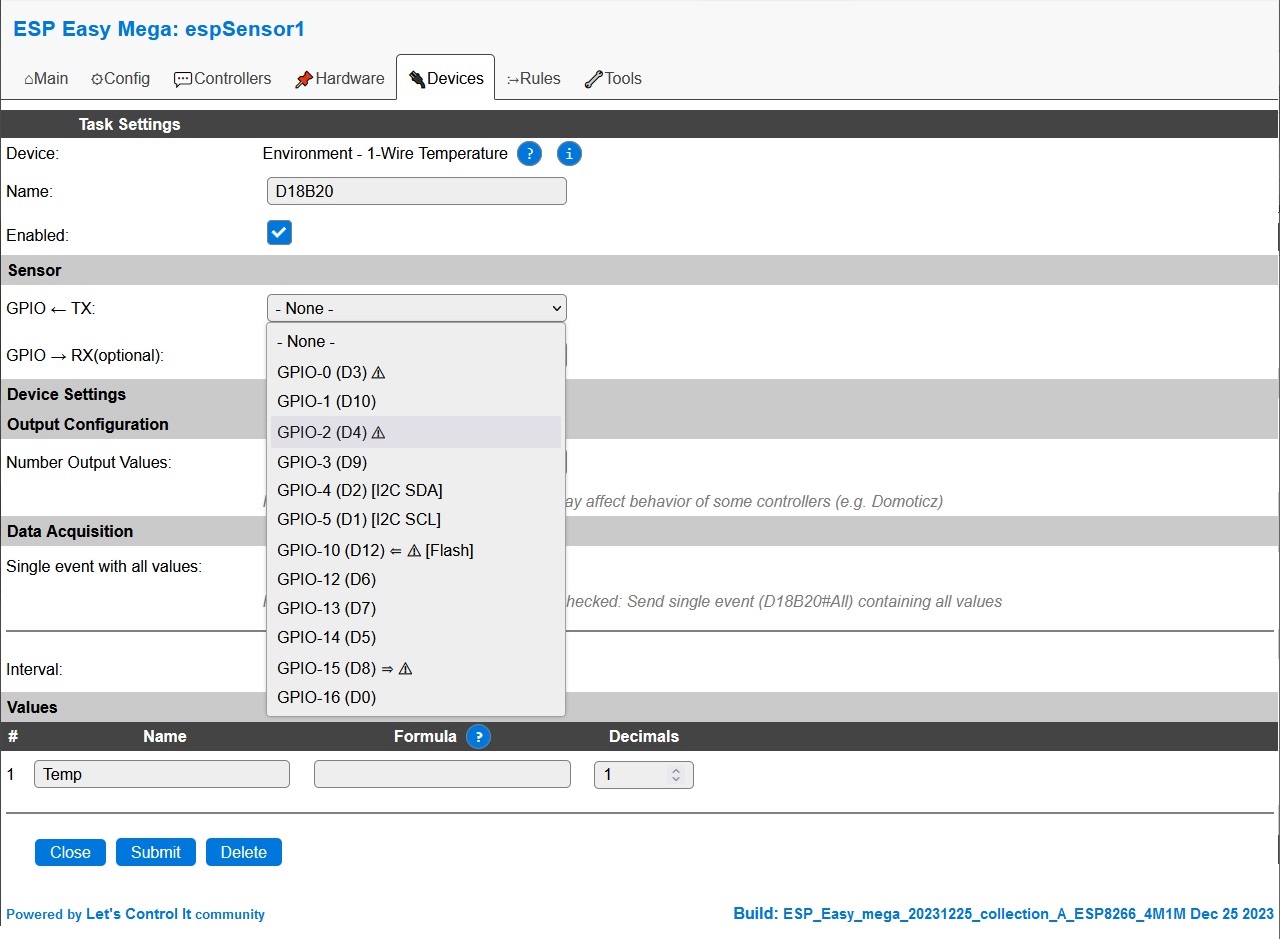Click the Delete button
Image resolution: width=1280 pixels, height=939 pixels.
[244, 852]
